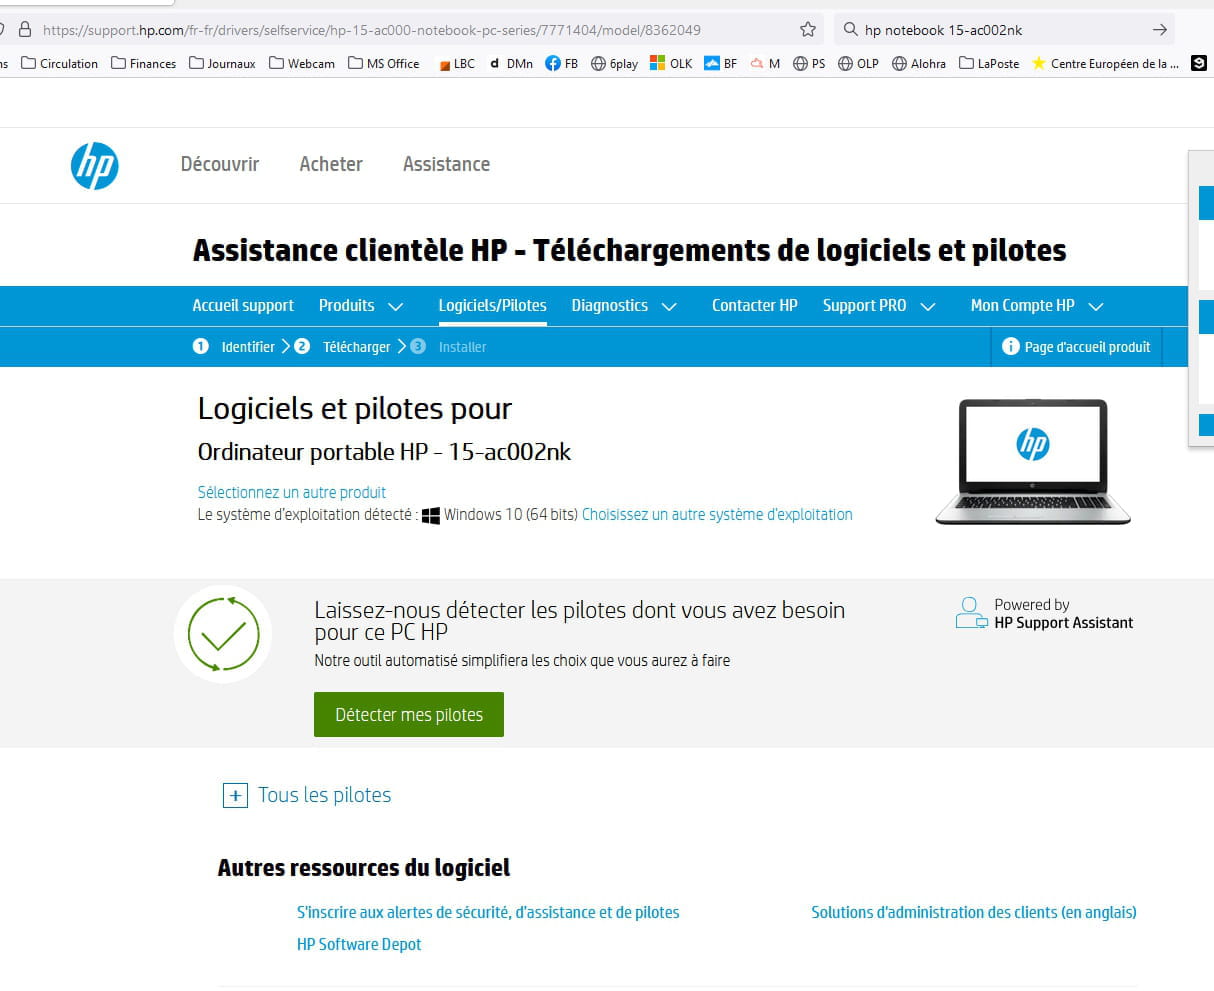This screenshot has width=1214, height=991.
Task: Open the MS Office bookmarks folder
Action: [384, 63]
